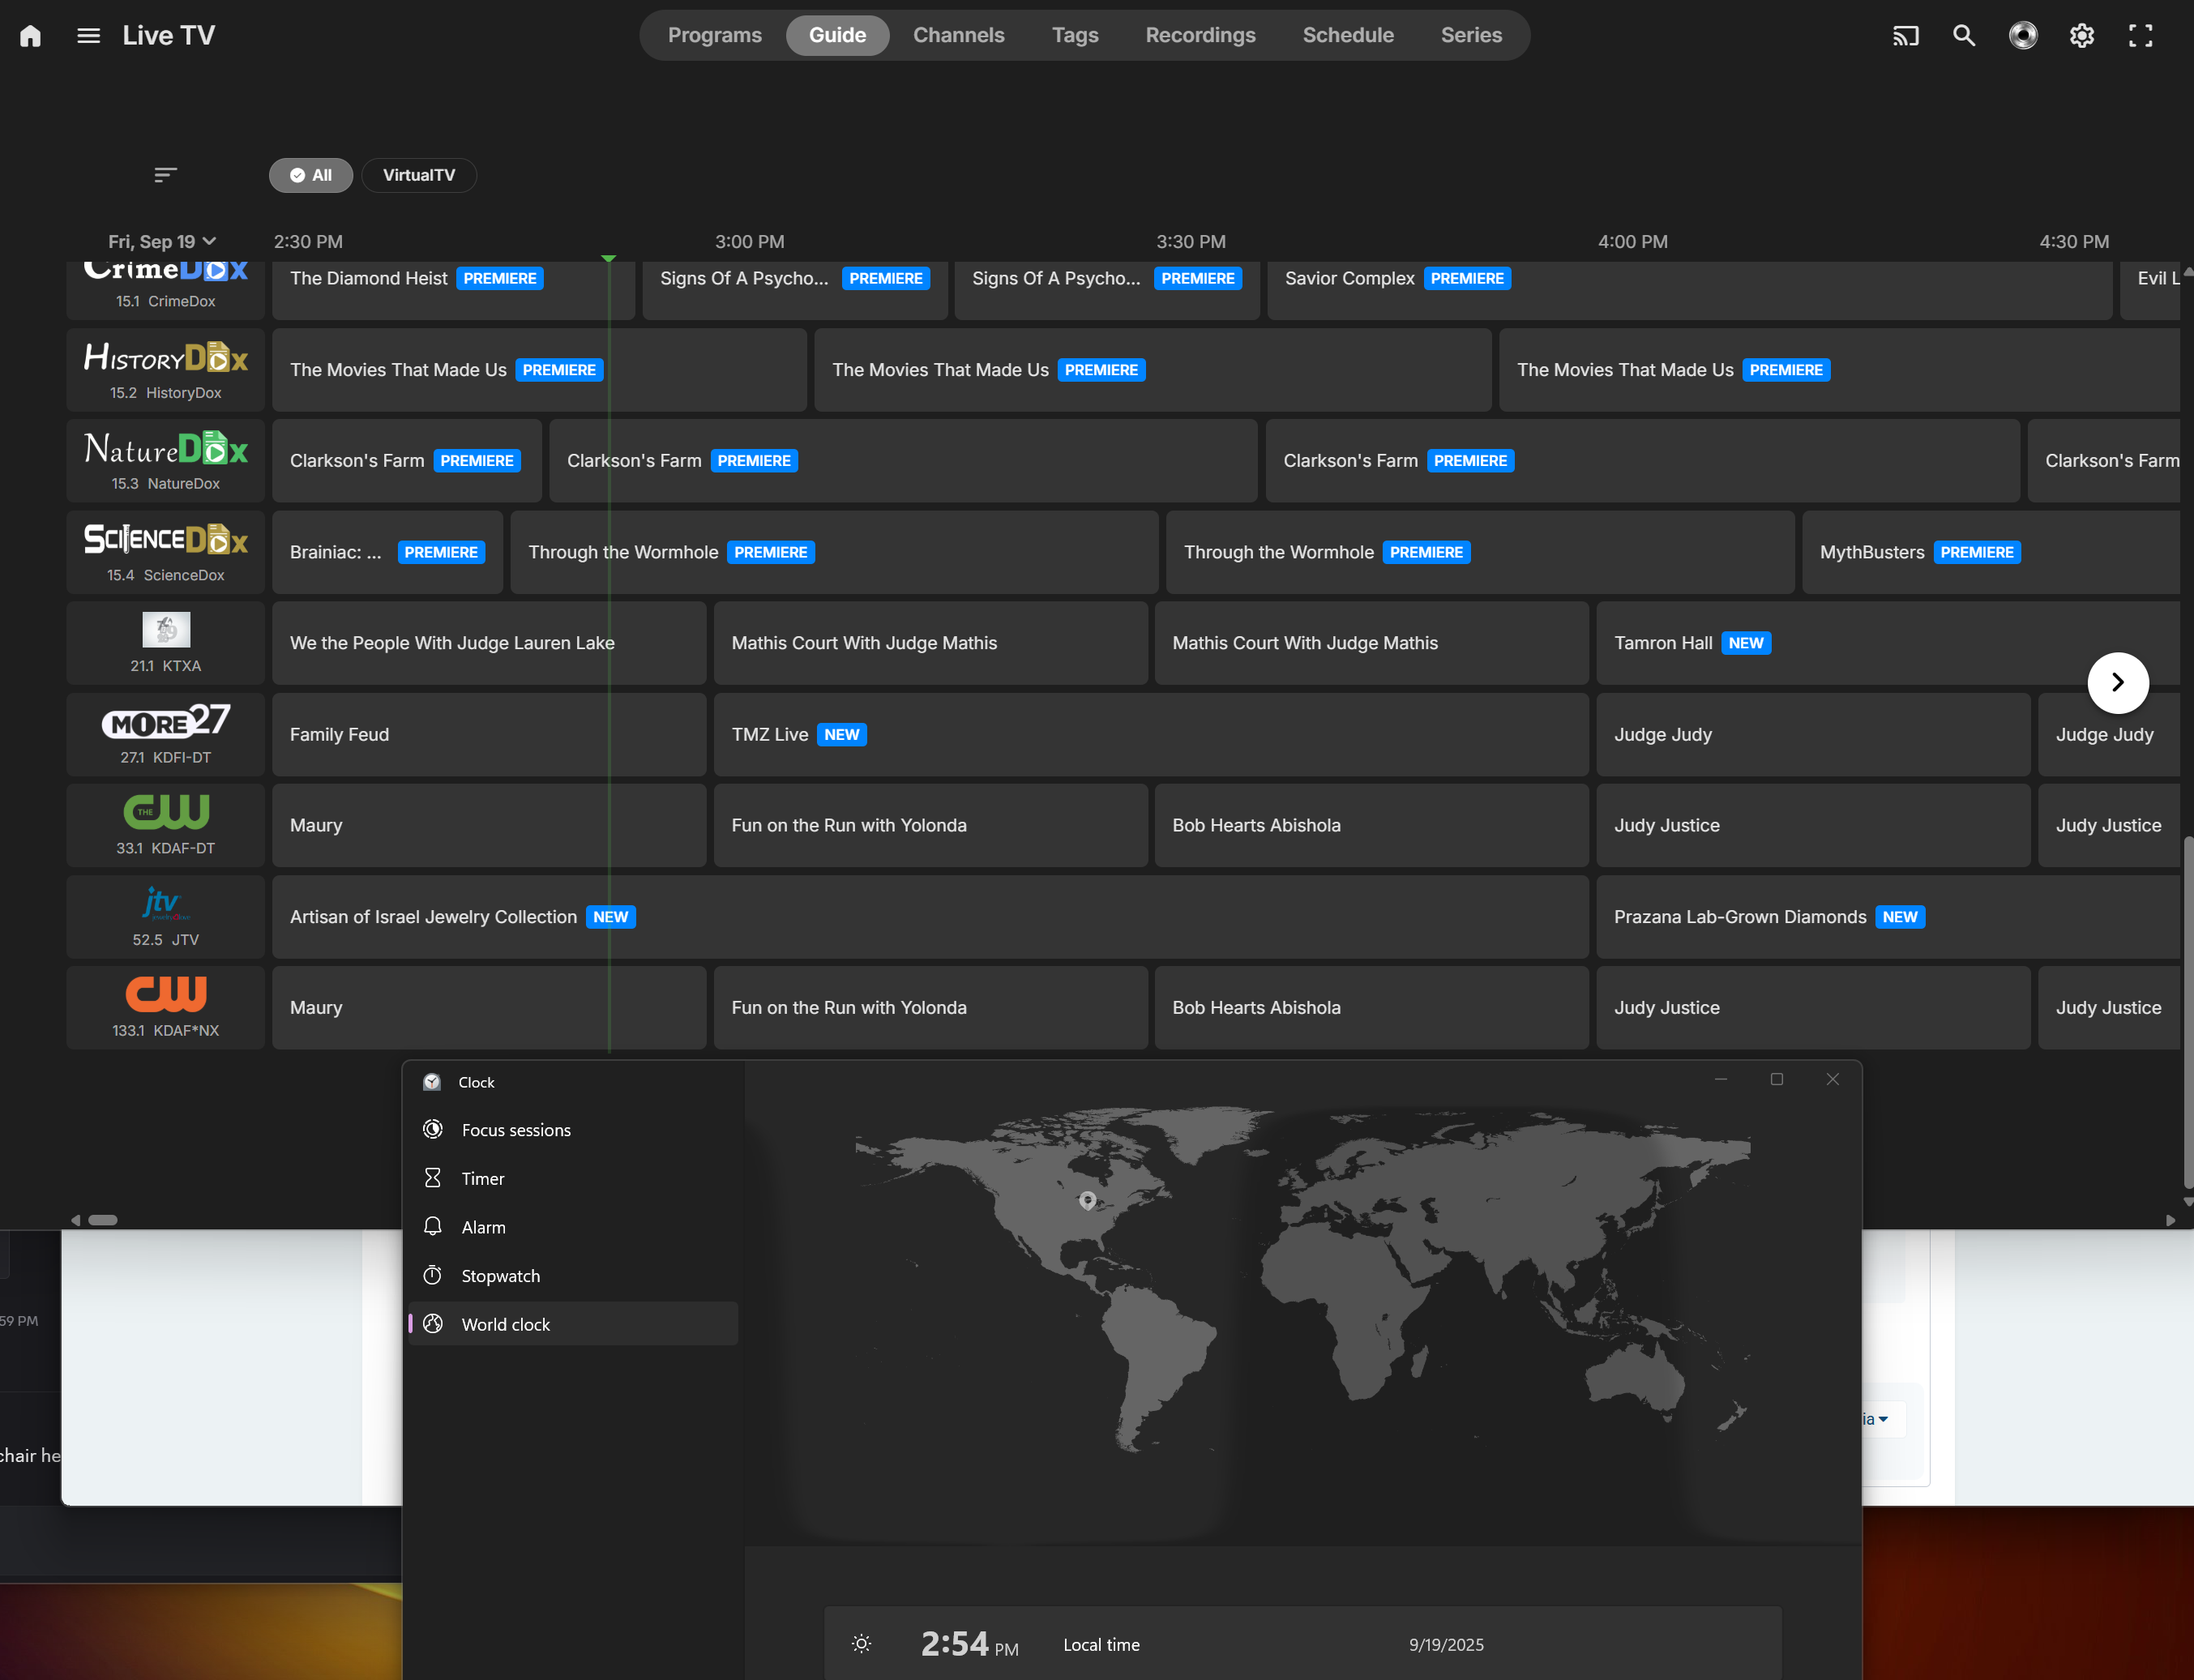The height and width of the screenshot is (1680, 2194).
Task: Open the dropdown arrow behind Clock window
Action: tap(1883, 1419)
